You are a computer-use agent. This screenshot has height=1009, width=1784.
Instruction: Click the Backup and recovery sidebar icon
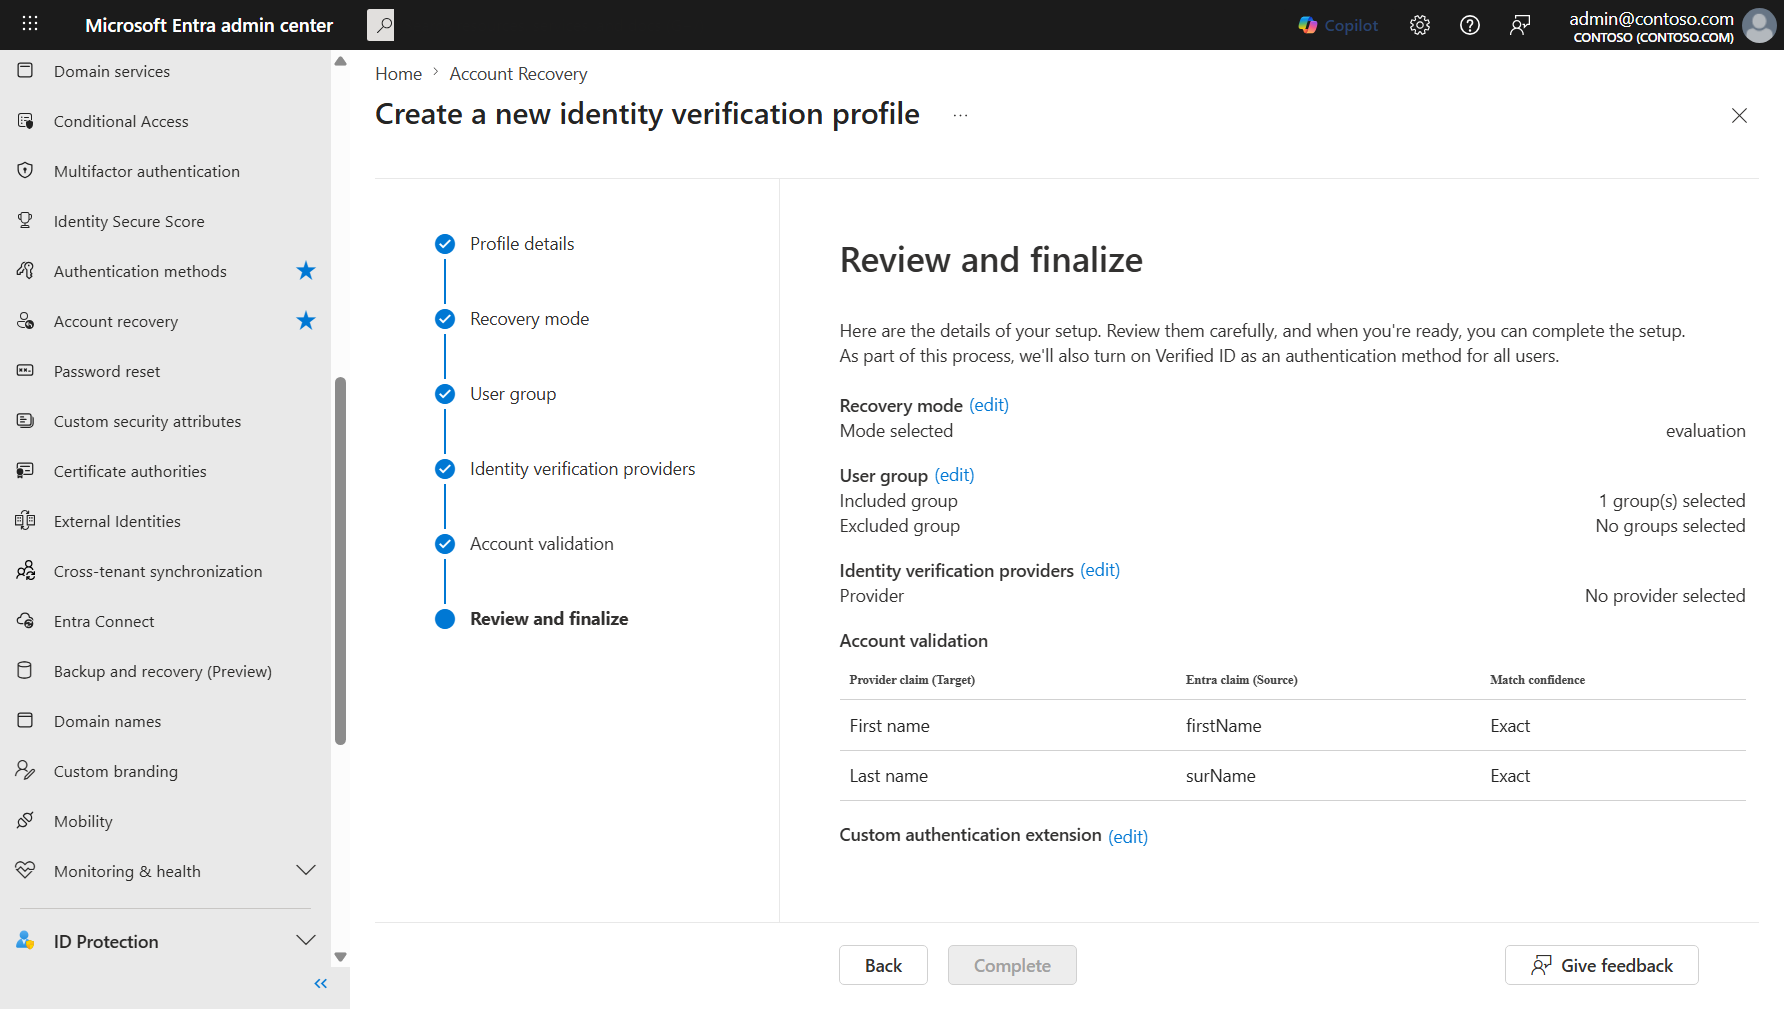click(x=26, y=671)
